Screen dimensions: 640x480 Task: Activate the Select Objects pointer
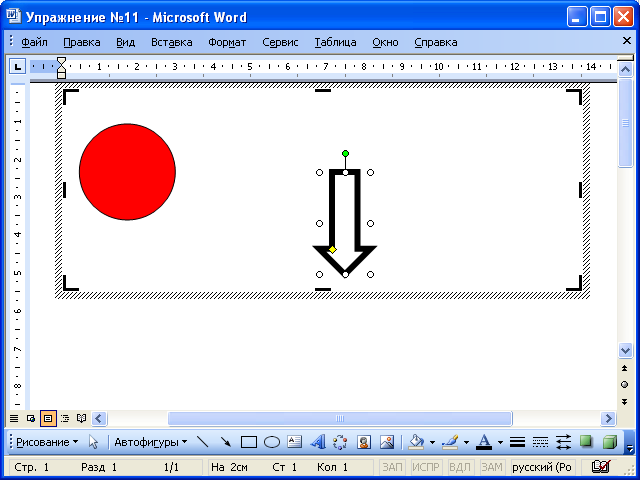point(93,442)
